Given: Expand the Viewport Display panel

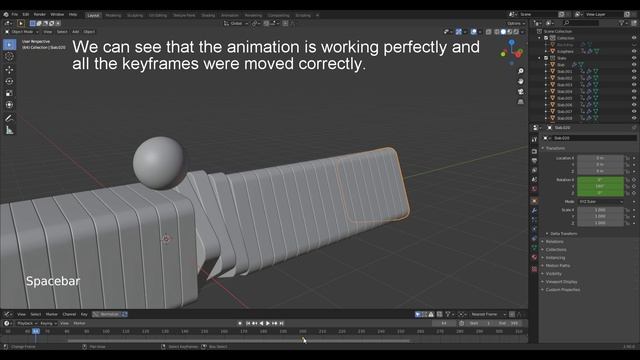Looking at the screenshot, I should coord(561,282).
